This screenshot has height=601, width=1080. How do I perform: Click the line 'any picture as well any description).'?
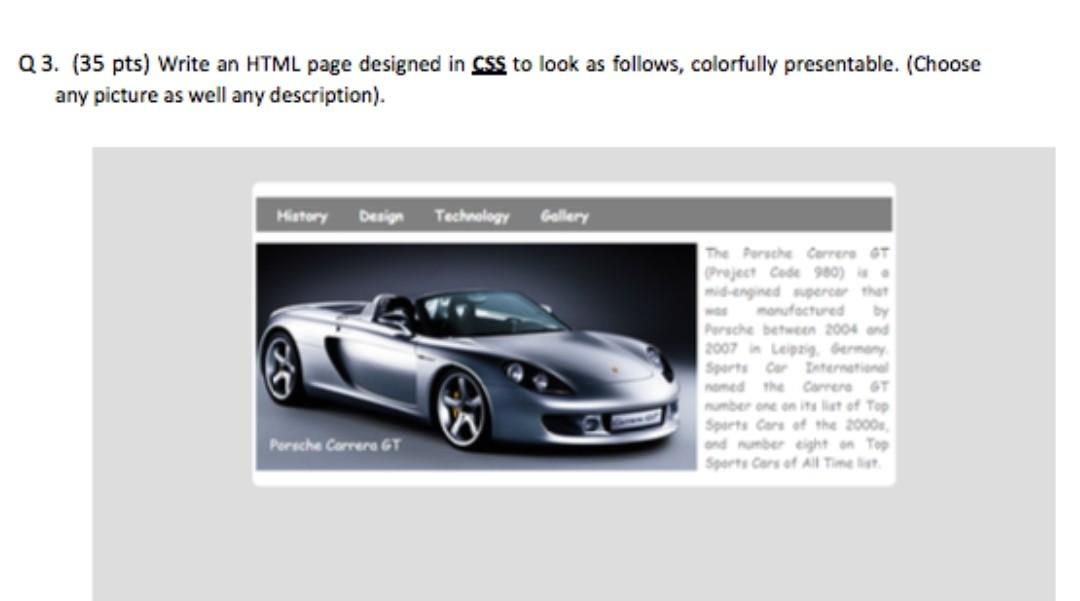[220, 95]
